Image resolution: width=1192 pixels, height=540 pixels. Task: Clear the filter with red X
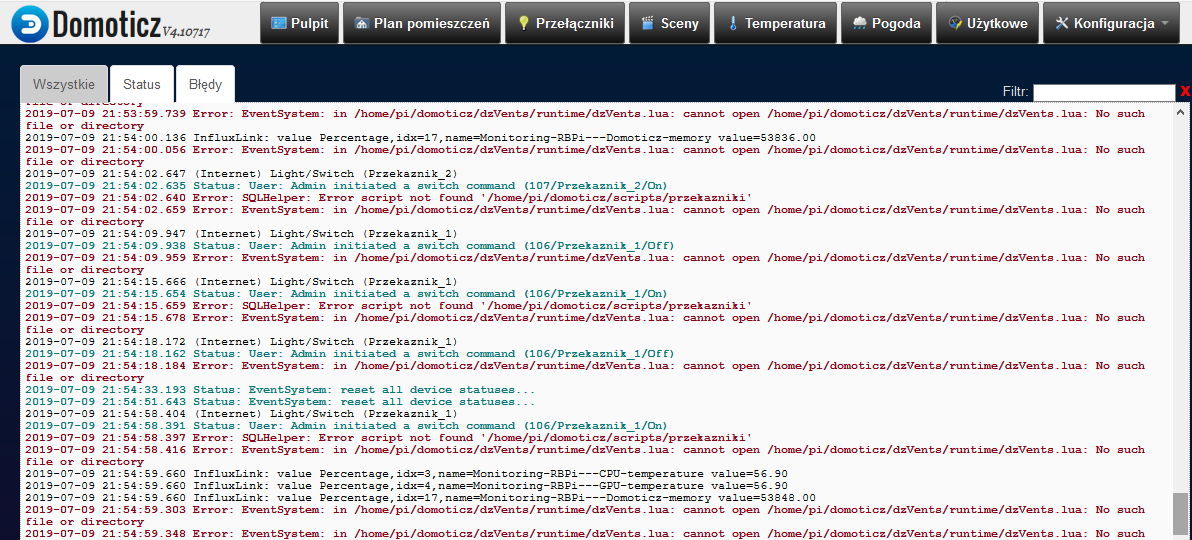point(1185,92)
